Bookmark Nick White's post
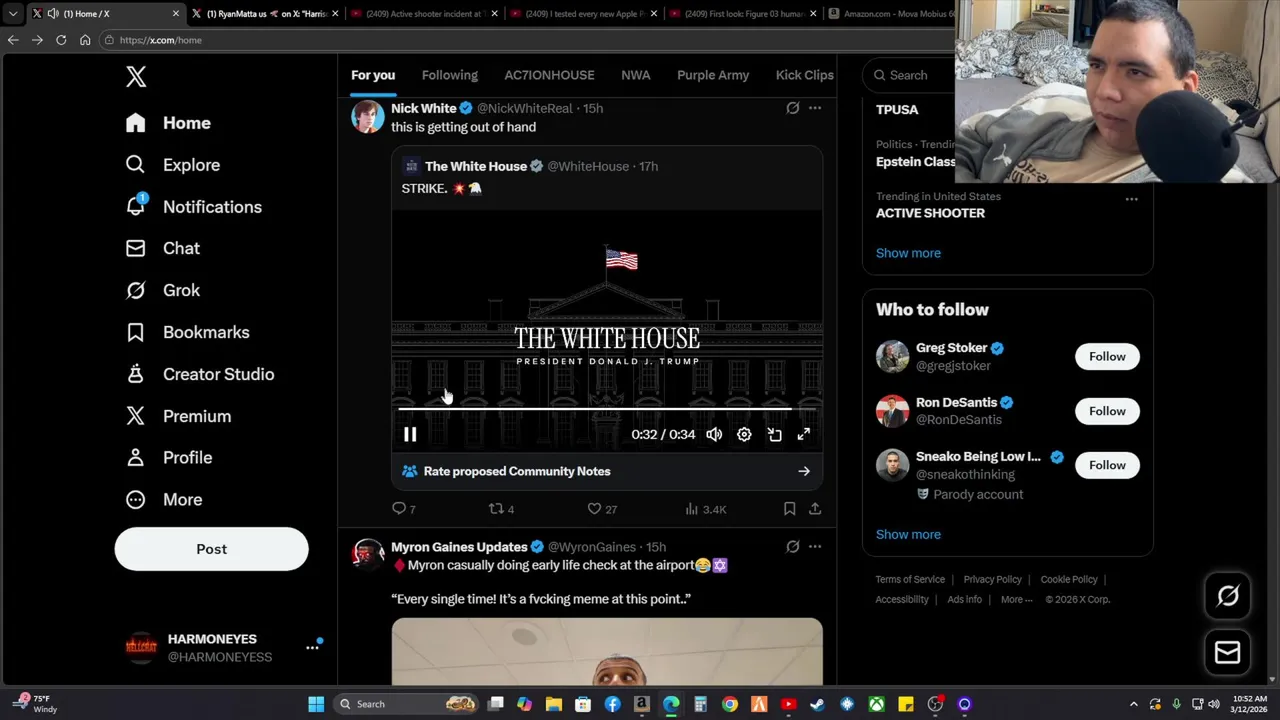Image resolution: width=1280 pixels, height=720 pixels. click(789, 509)
